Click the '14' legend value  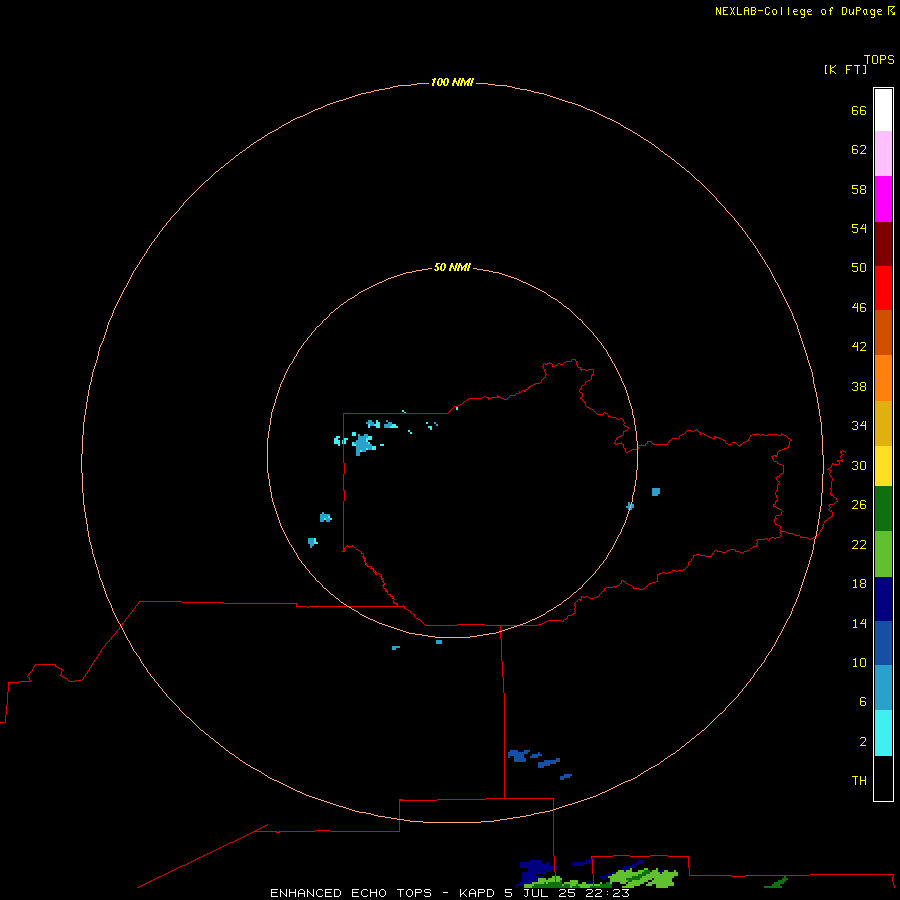pos(859,623)
